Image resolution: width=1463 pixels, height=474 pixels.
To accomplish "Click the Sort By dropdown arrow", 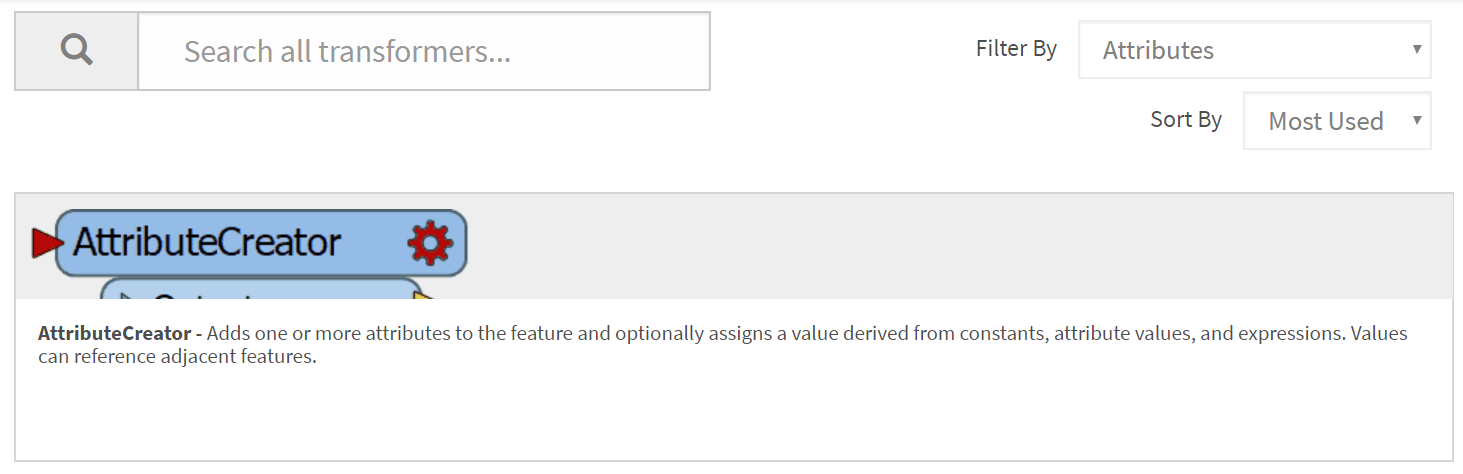I will pyautogui.click(x=1416, y=120).
